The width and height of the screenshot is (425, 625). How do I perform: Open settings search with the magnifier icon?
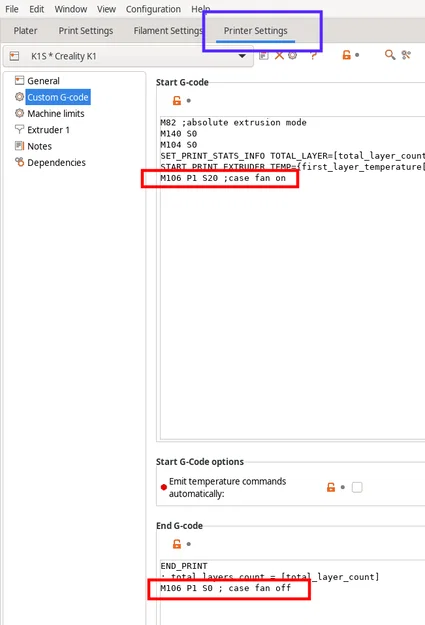pyautogui.click(x=390, y=55)
